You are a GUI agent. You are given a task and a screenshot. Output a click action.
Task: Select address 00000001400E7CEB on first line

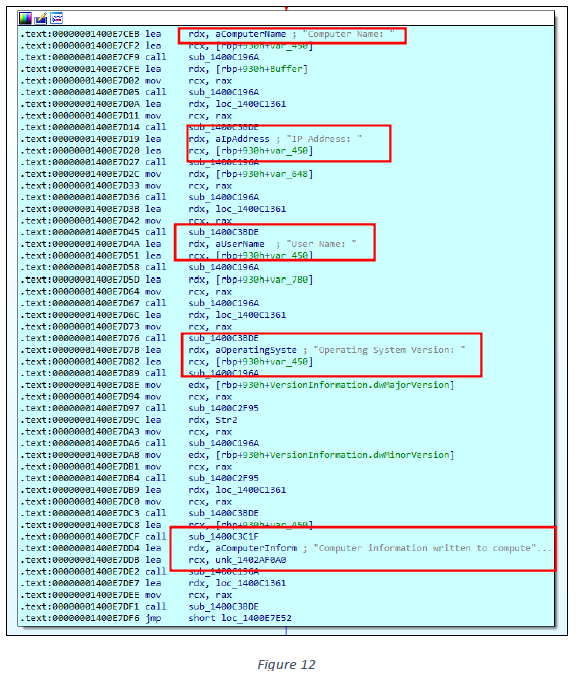[96, 34]
